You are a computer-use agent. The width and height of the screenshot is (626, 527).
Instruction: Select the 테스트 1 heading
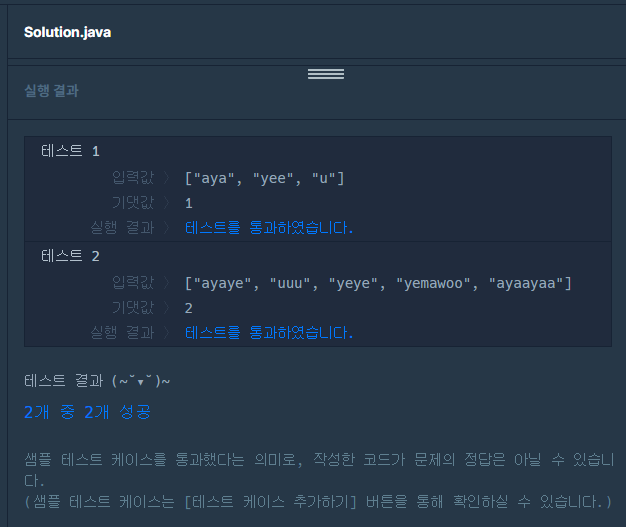point(70,151)
